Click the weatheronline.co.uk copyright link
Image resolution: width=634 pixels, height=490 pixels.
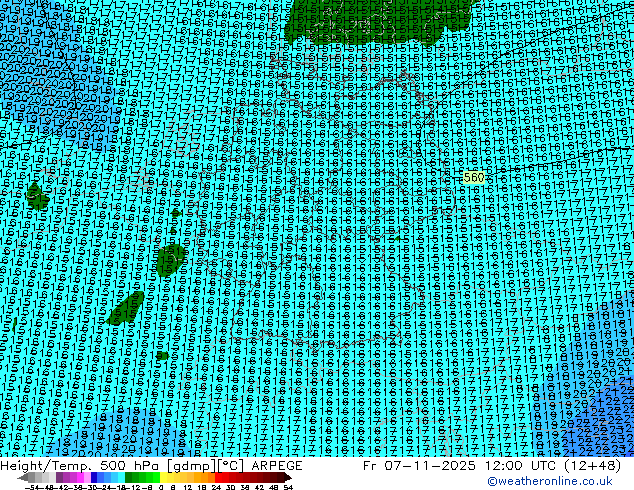(550, 481)
